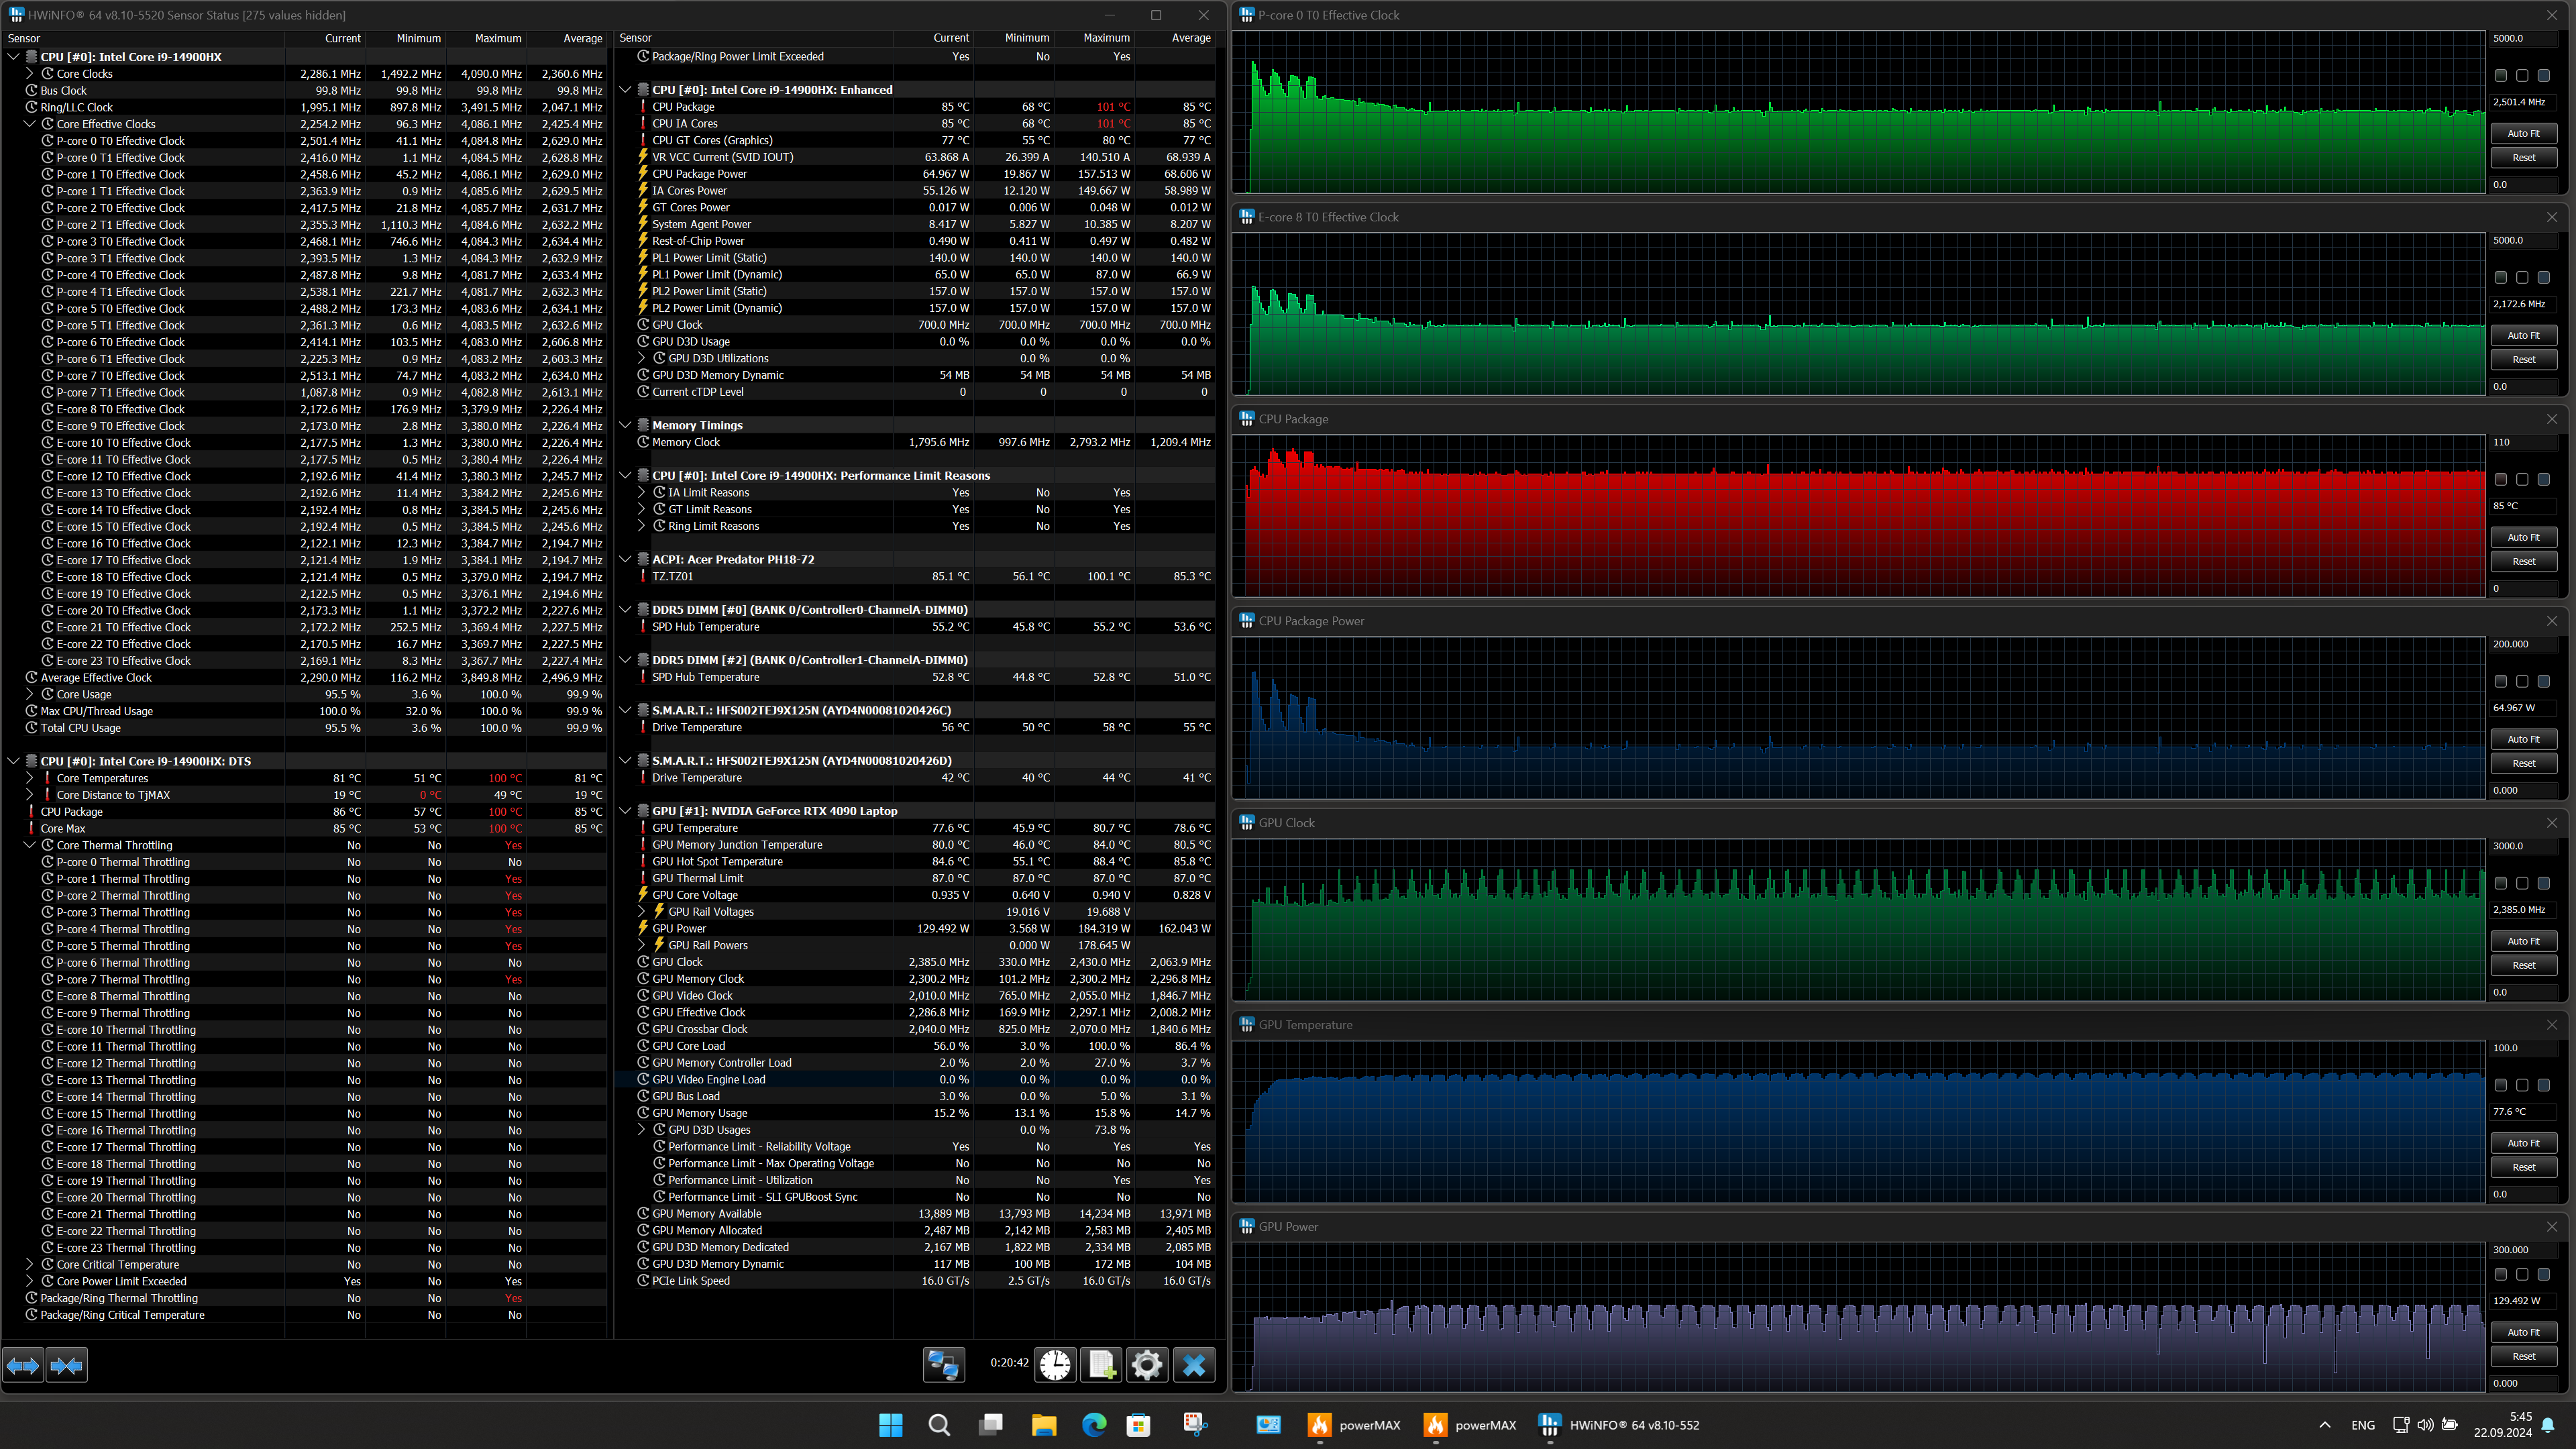The width and height of the screenshot is (2576, 1449).
Task: Toggle first checkbox in CPU Package graph
Action: pos(2501,480)
